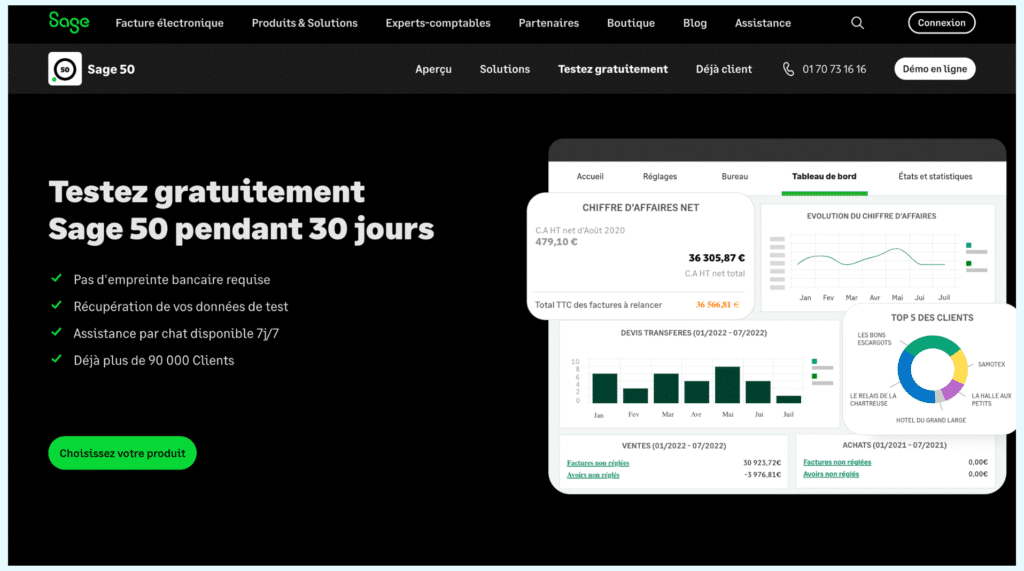The image size is (1024, 571).
Task: Click Tableau de bord tab in preview
Action: tap(824, 176)
